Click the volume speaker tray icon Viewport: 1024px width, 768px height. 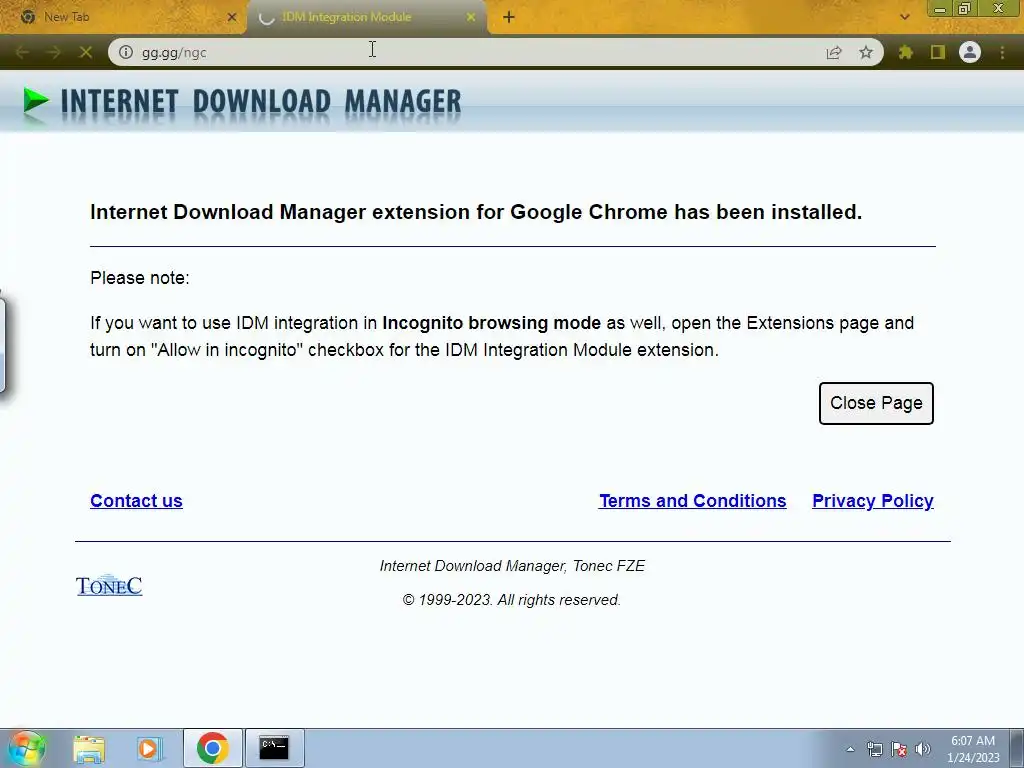(x=923, y=749)
